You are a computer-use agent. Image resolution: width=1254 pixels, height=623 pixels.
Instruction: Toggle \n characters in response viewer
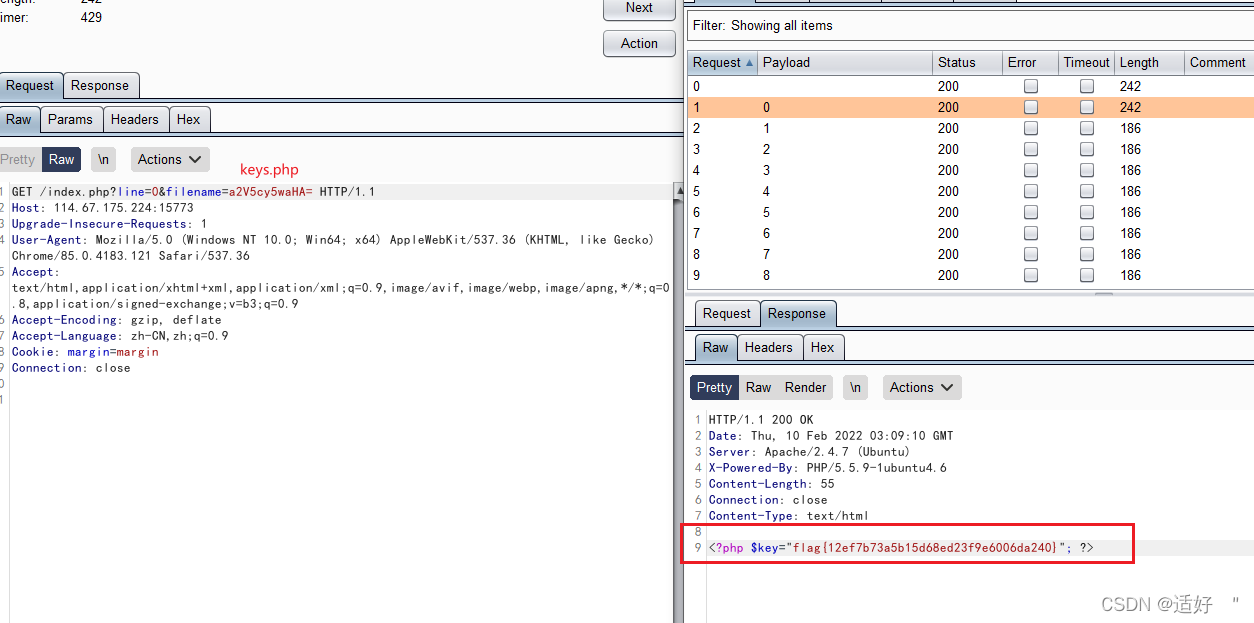[x=855, y=388]
